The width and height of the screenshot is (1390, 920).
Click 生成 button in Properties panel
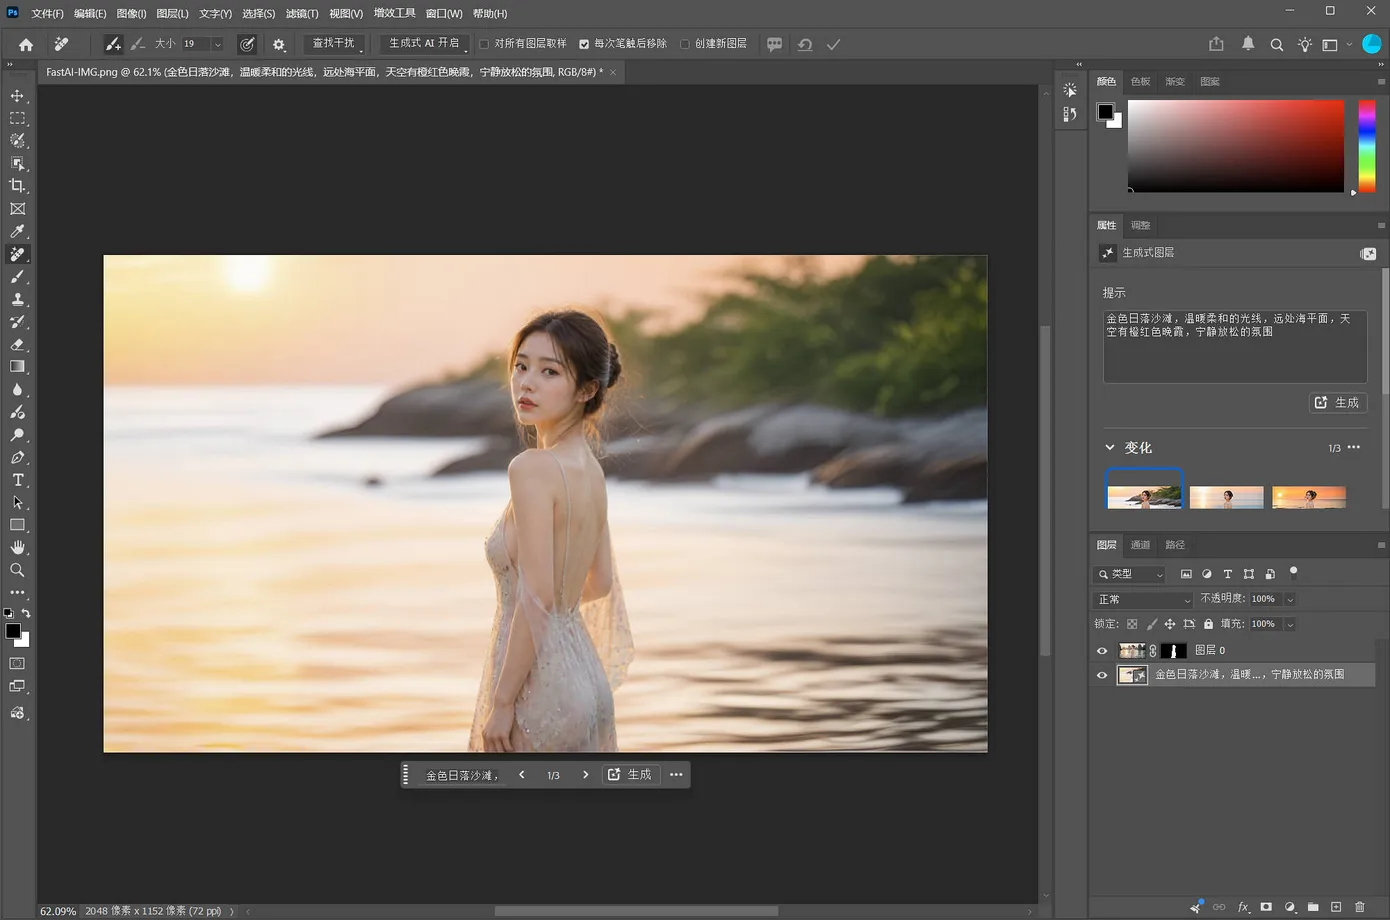pyautogui.click(x=1338, y=402)
